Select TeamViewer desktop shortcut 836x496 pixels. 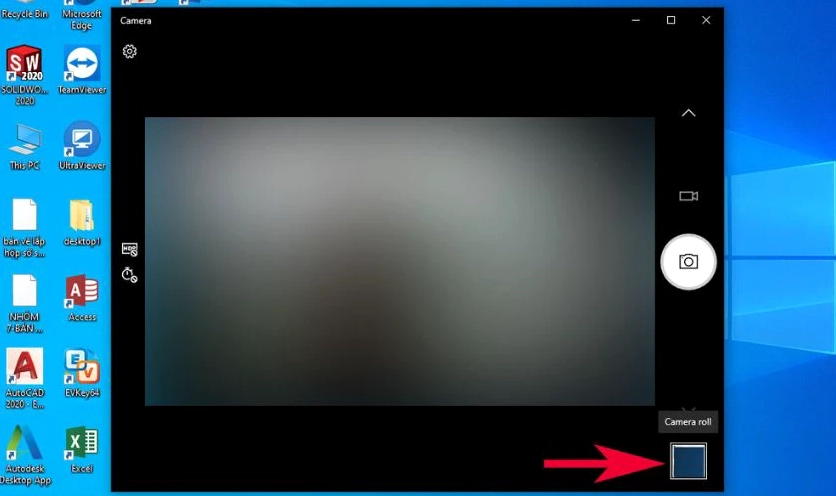tap(82, 70)
